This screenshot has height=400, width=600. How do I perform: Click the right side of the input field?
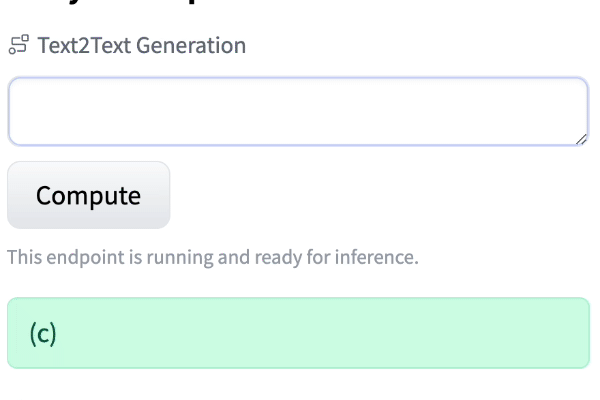tap(540, 112)
